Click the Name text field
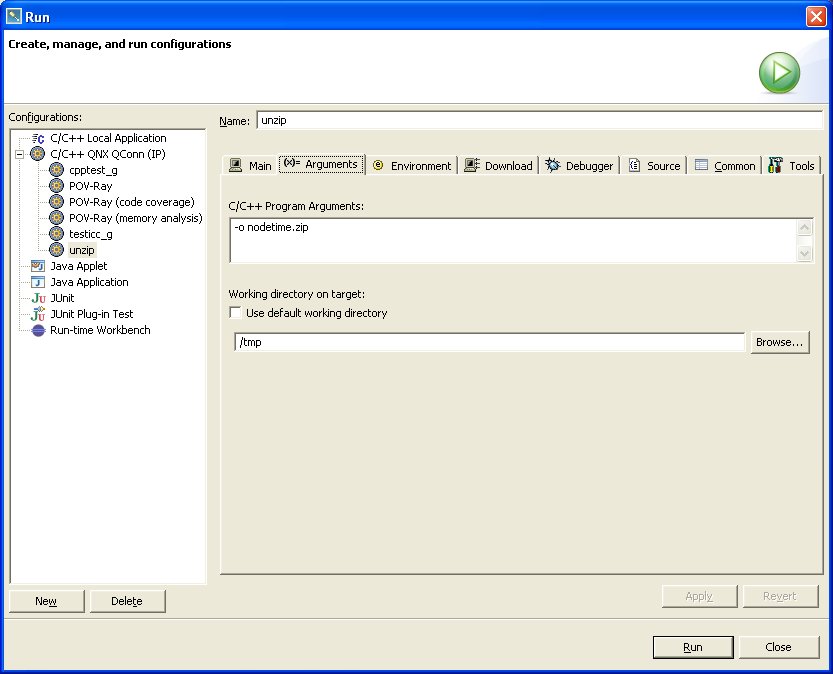 click(x=540, y=120)
